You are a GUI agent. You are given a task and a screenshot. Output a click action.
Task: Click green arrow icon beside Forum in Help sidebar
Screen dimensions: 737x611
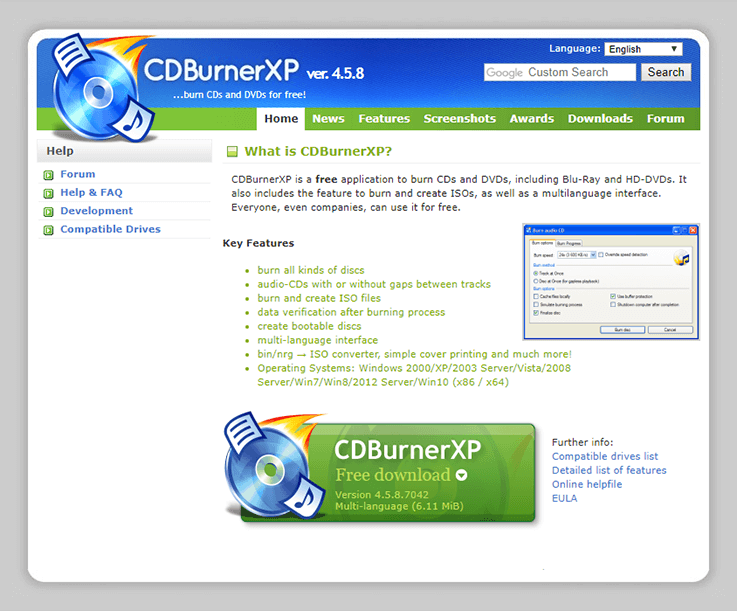[48, 175]
